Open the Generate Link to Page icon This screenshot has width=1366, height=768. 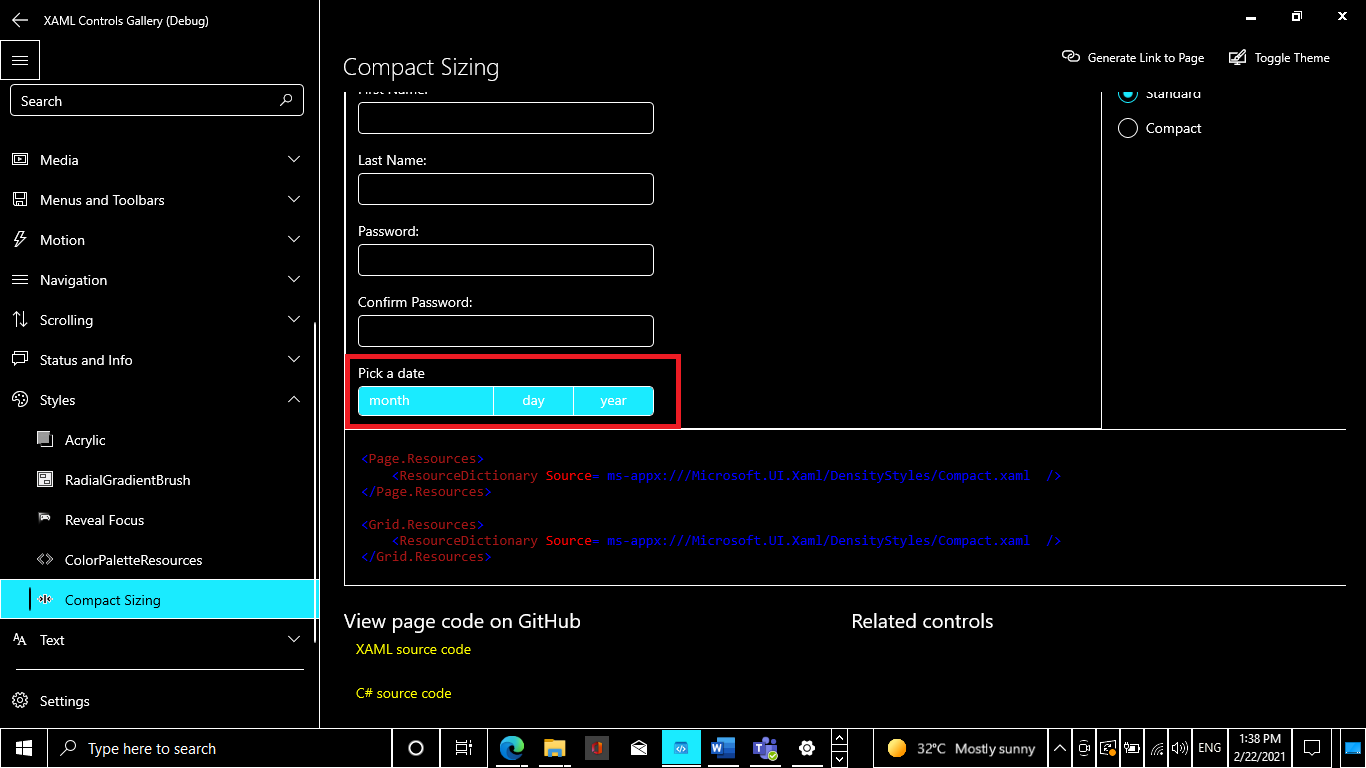pyautogui.click(x=1071, y=57)
